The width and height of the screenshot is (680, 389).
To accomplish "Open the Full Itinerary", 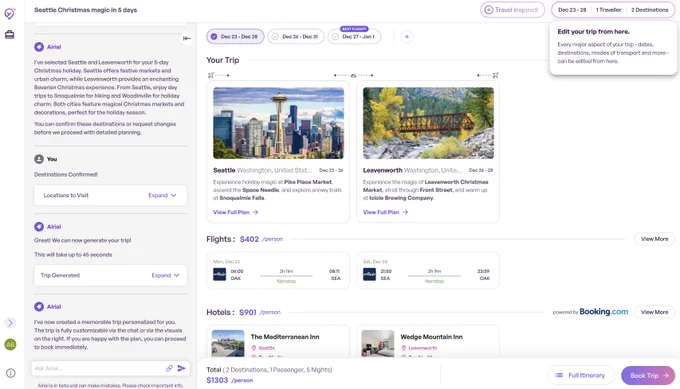I will (581, 376).
